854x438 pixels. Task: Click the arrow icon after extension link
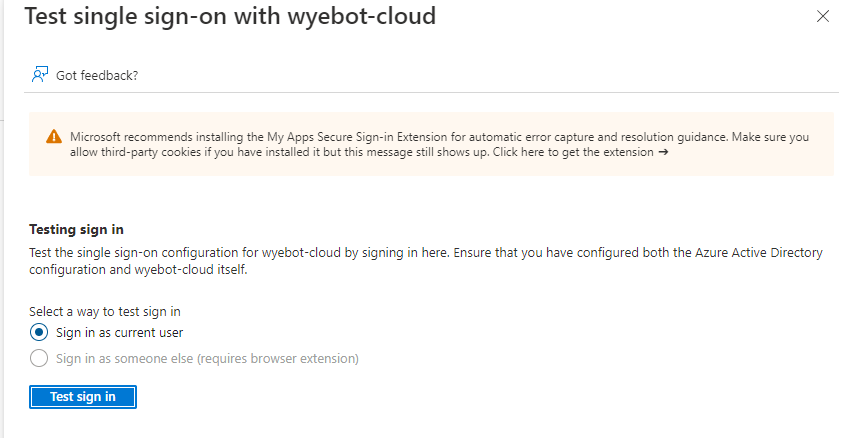point(663,152)
